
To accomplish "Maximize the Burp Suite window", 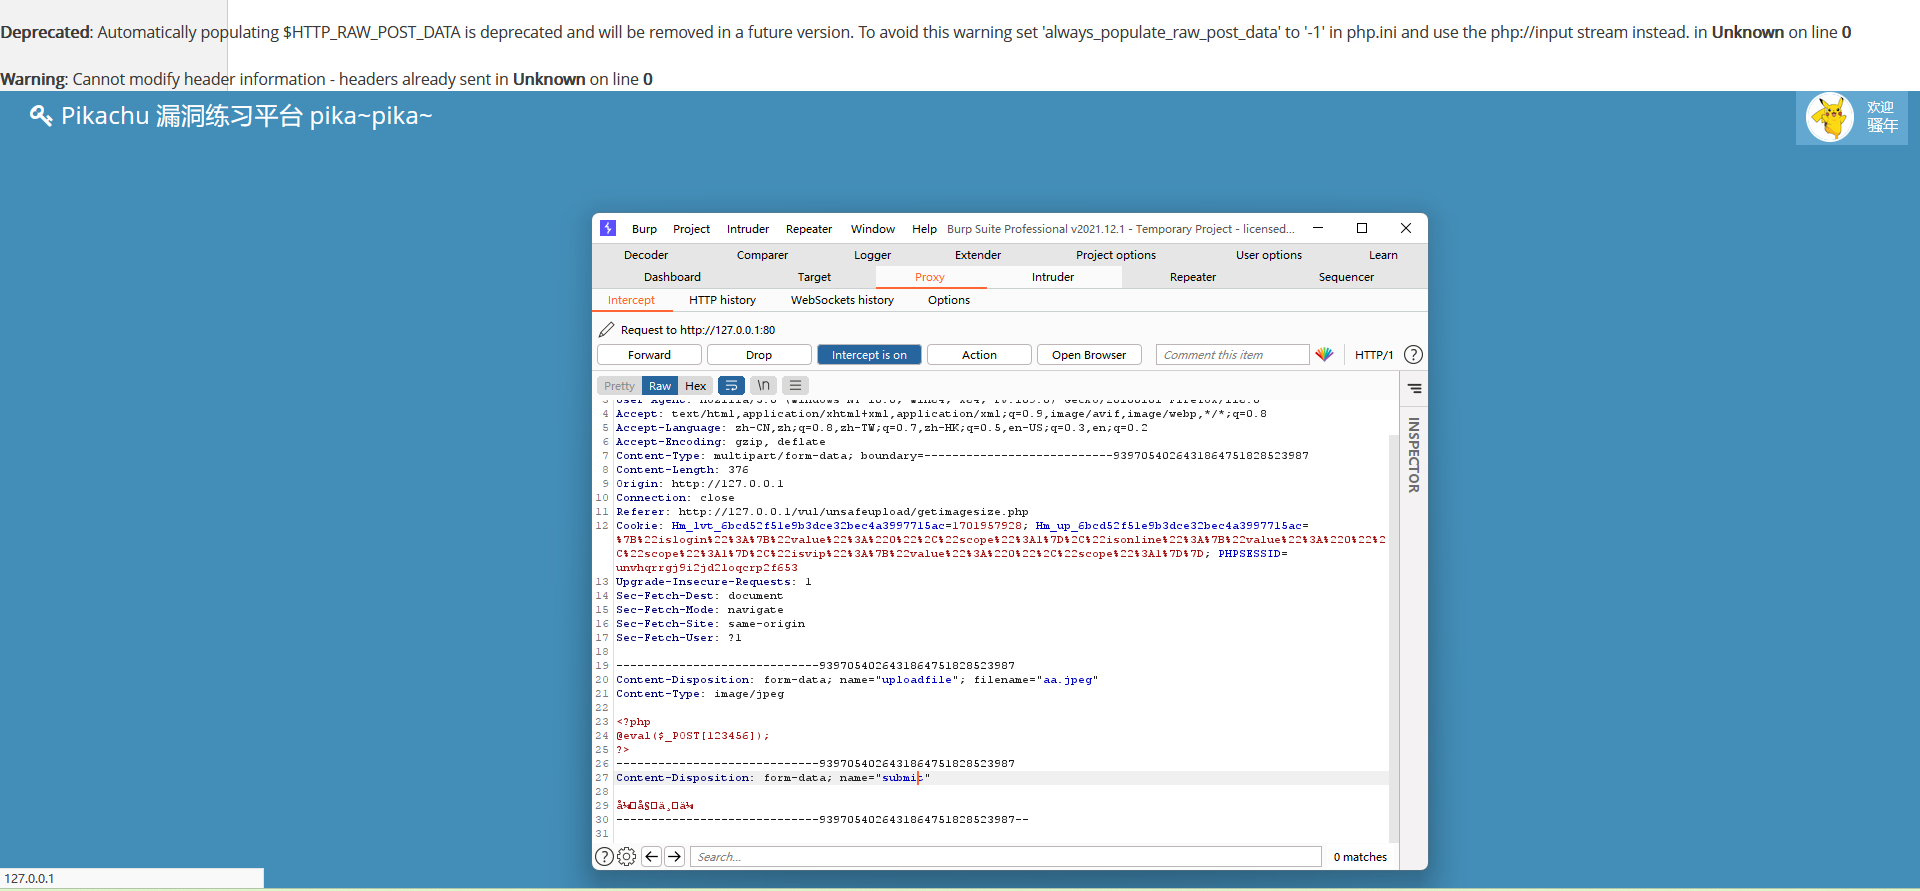I will [x=1361, y=228].
